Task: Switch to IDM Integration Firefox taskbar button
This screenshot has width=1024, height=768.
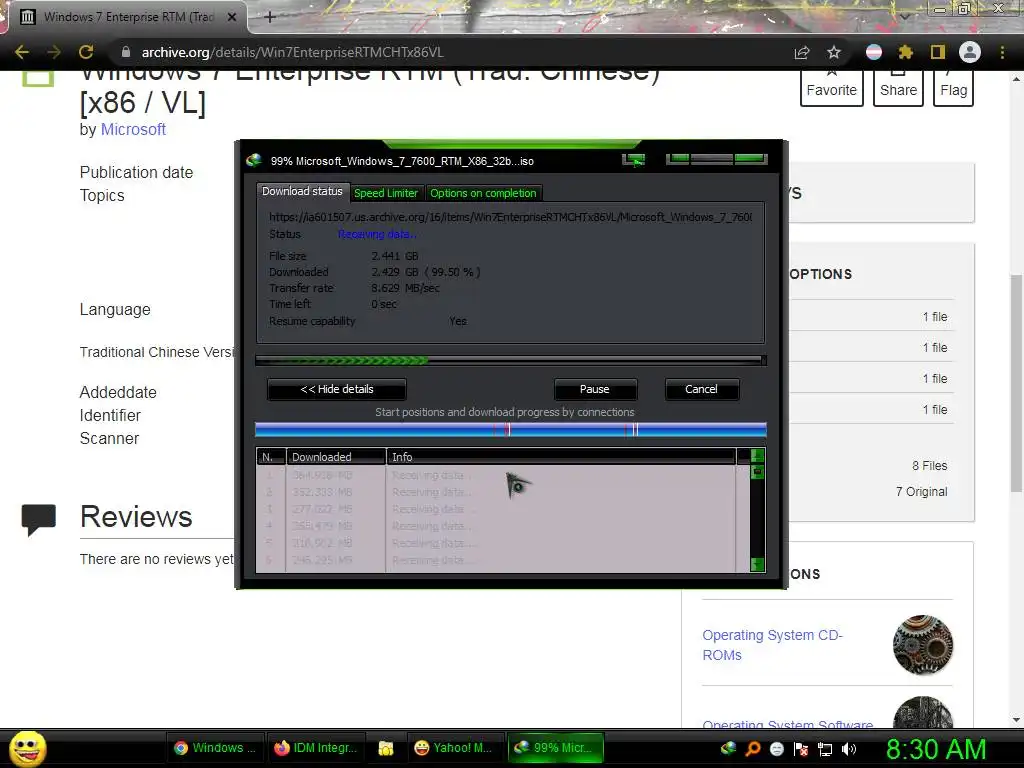Action: coord(316,748)
